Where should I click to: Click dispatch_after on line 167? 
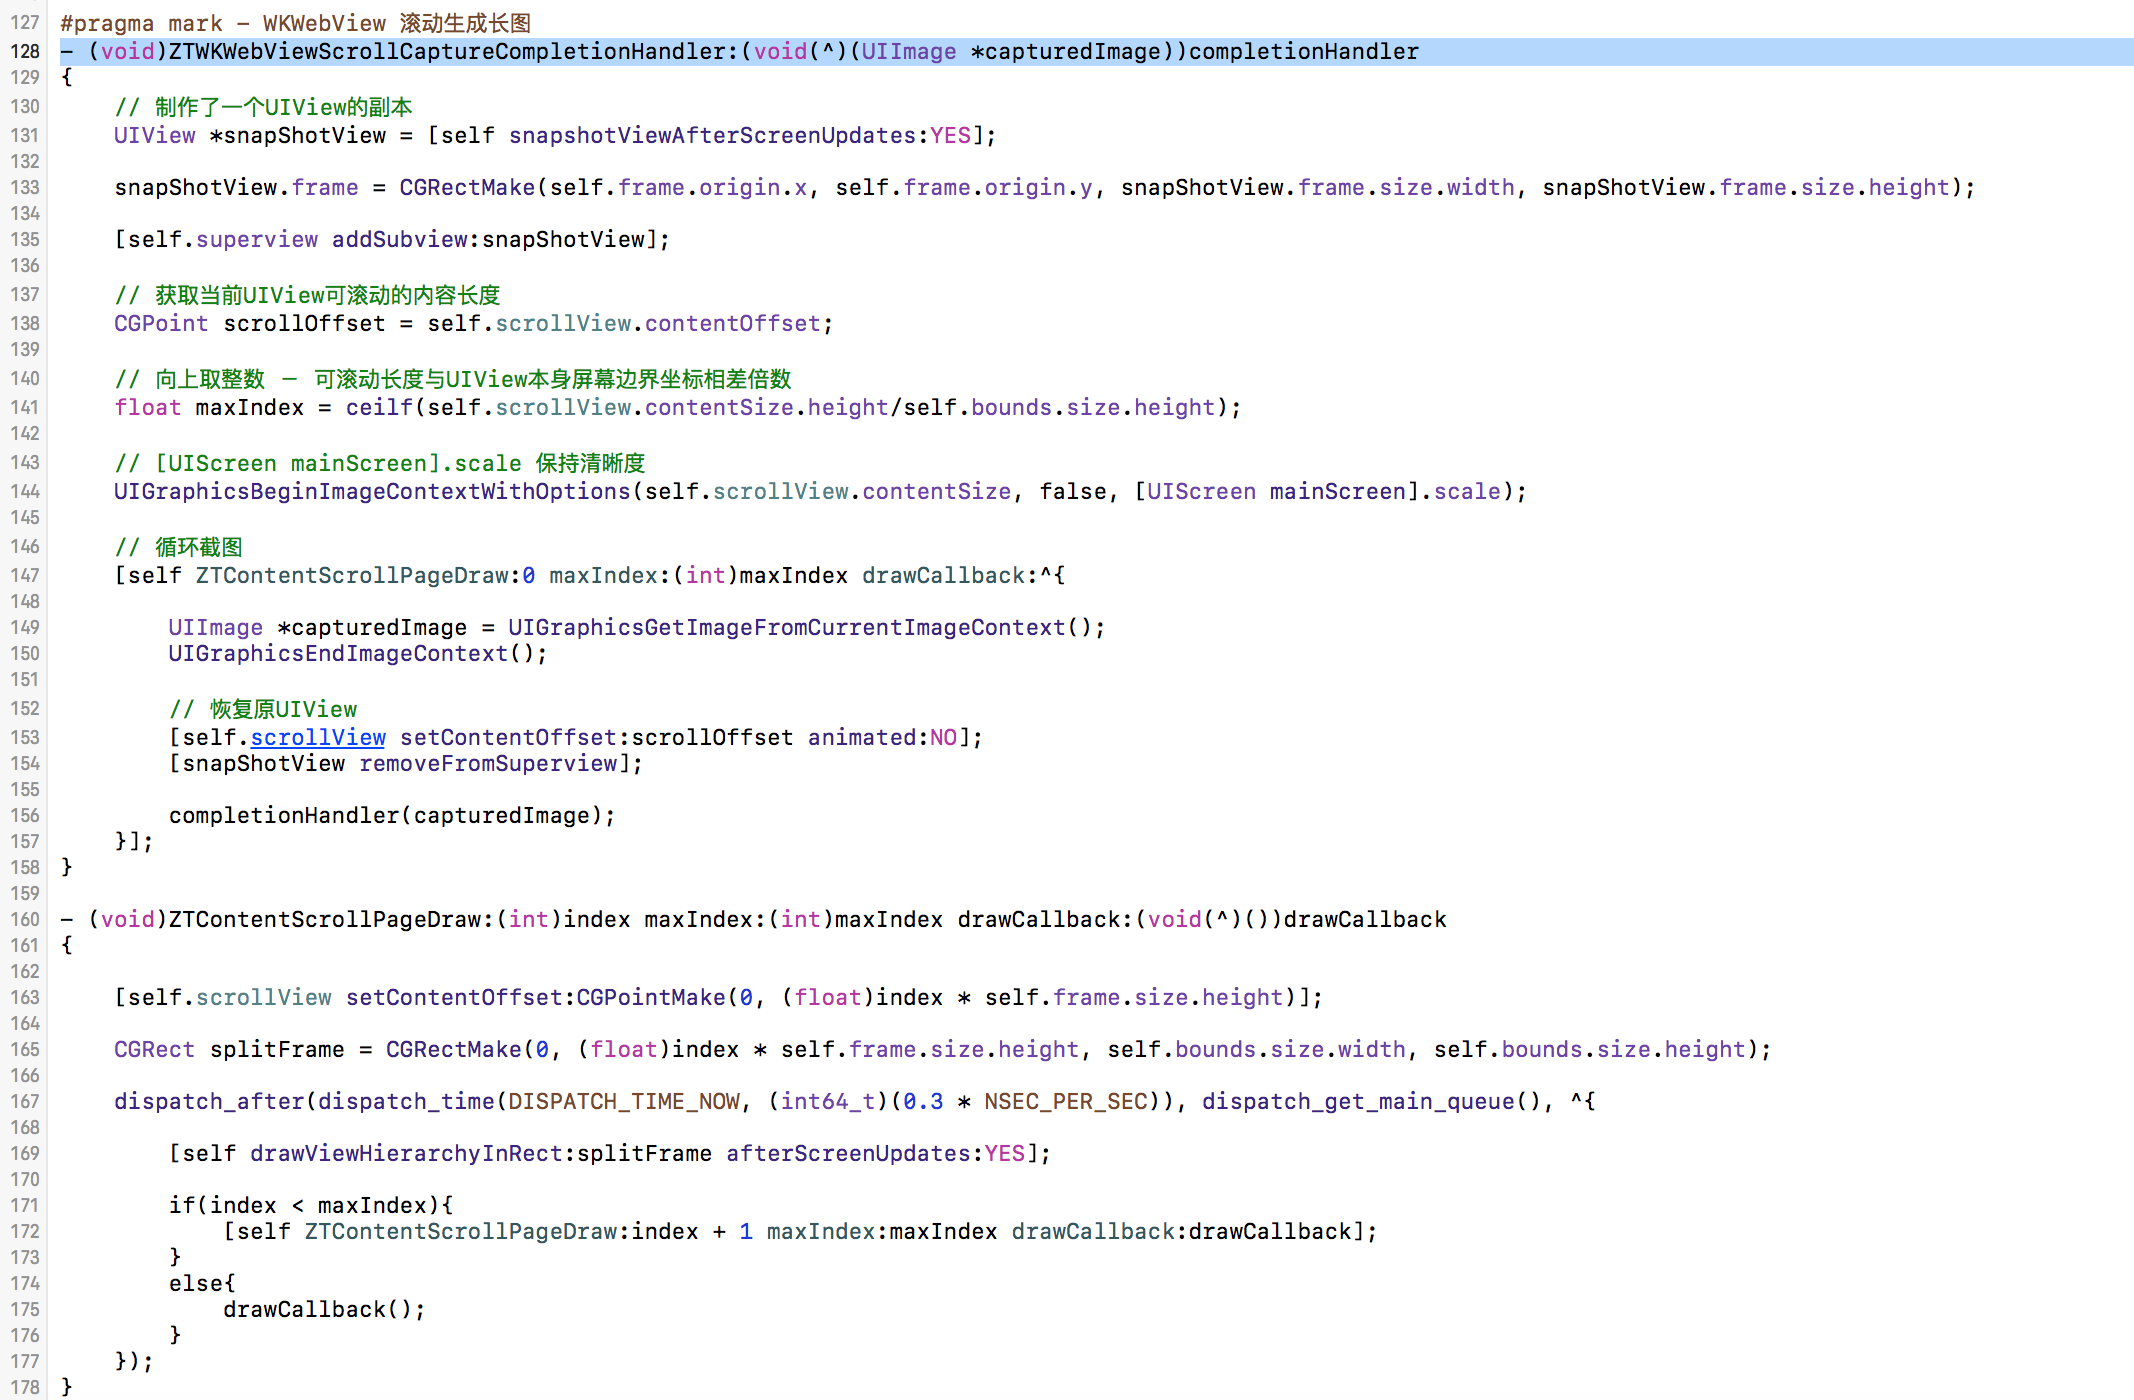tap(209, 1101)
